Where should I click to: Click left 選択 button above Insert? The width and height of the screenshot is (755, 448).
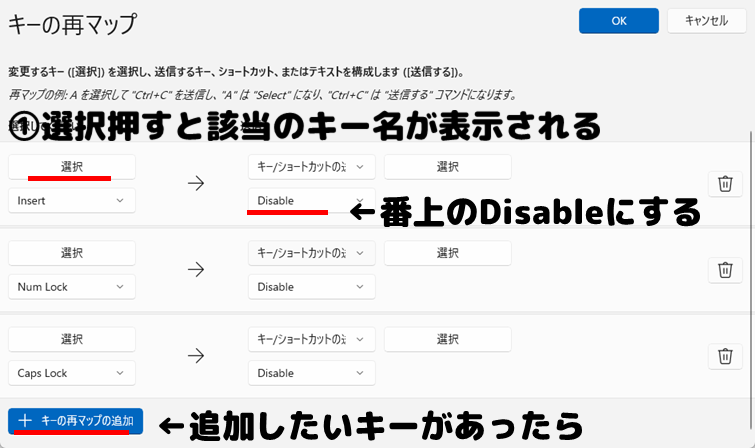tap(71, 166)
